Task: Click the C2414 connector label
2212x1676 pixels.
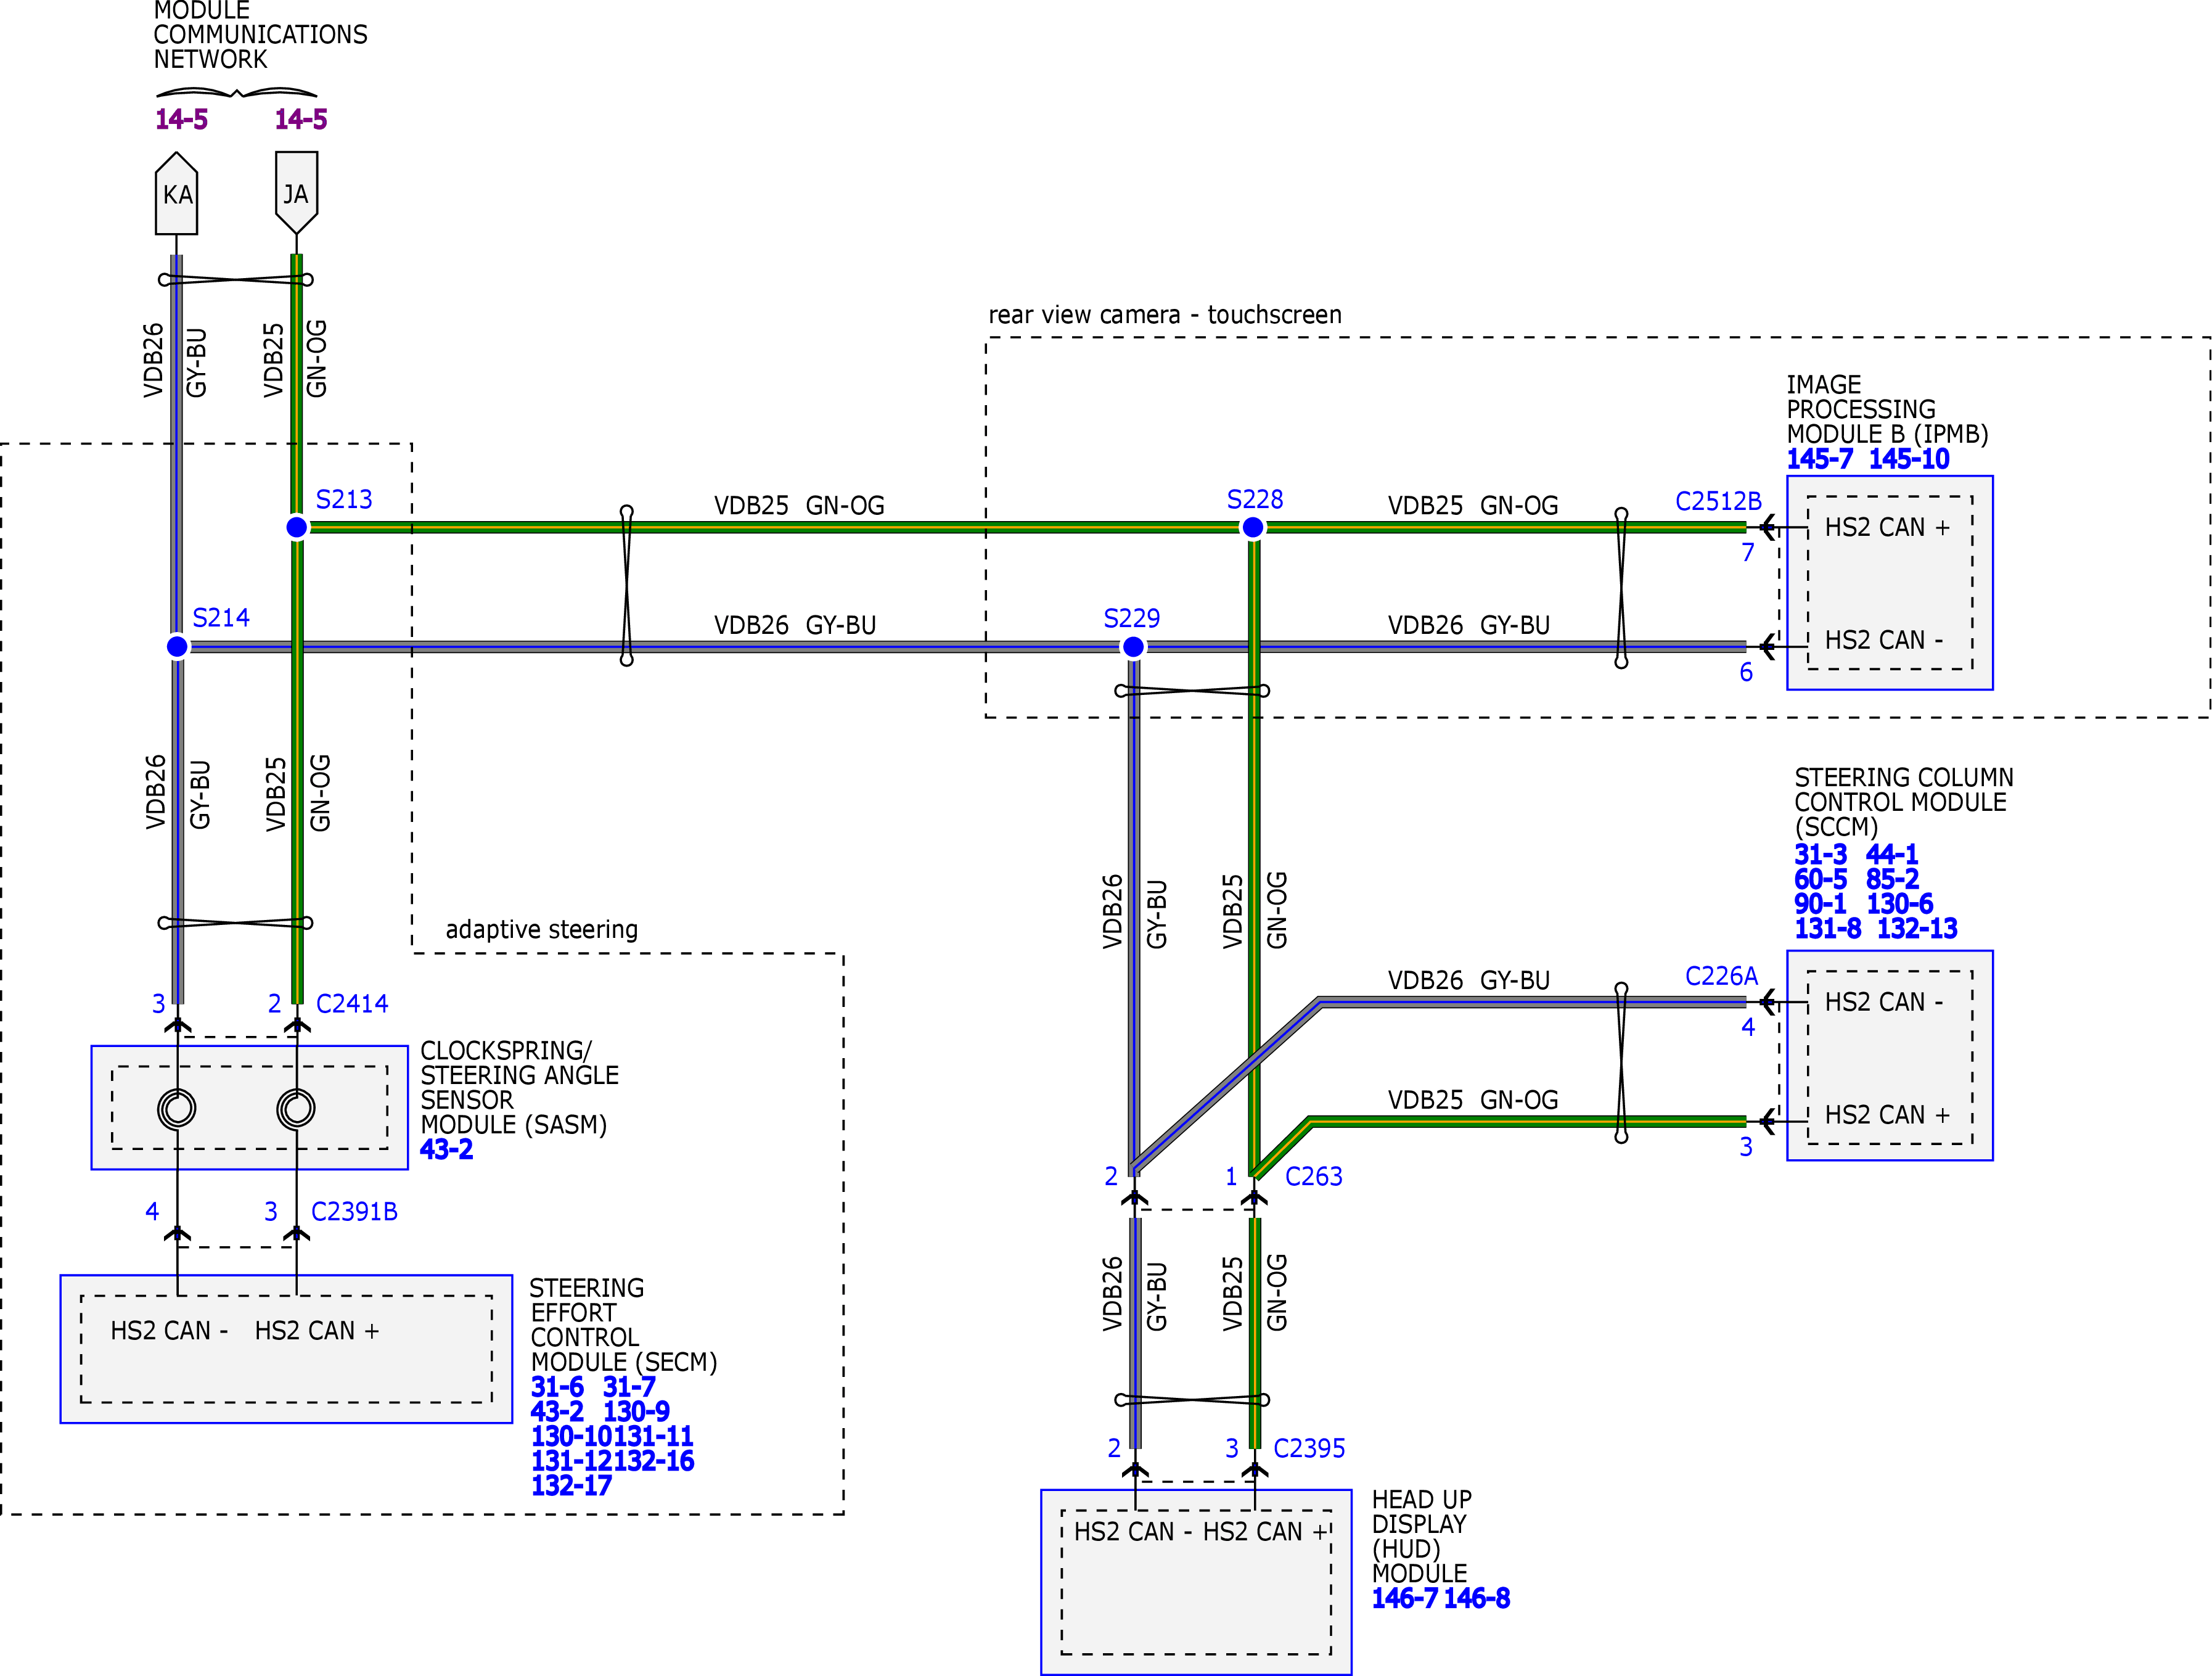Action: (352, 1003)
